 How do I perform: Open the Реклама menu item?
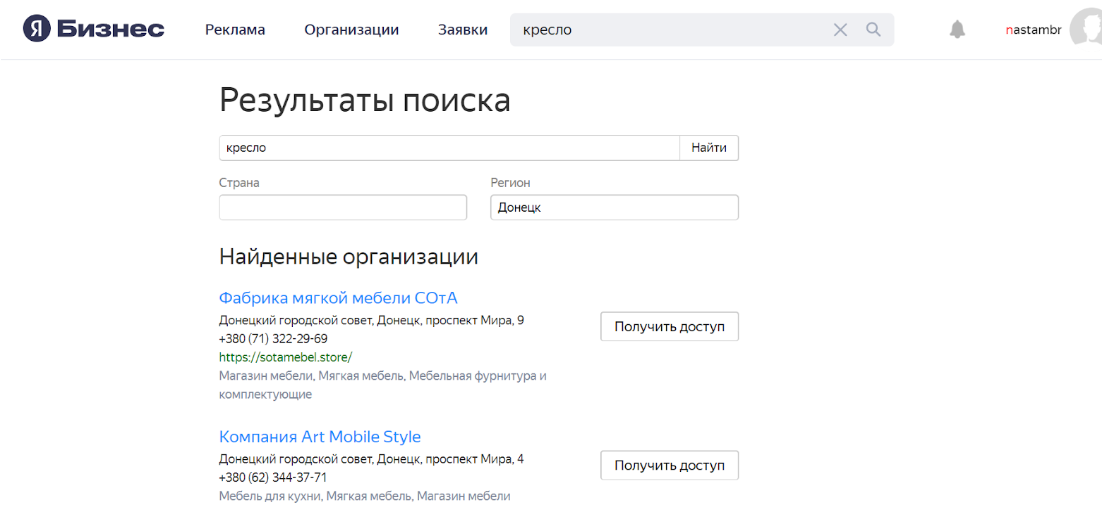coord(235,30)
